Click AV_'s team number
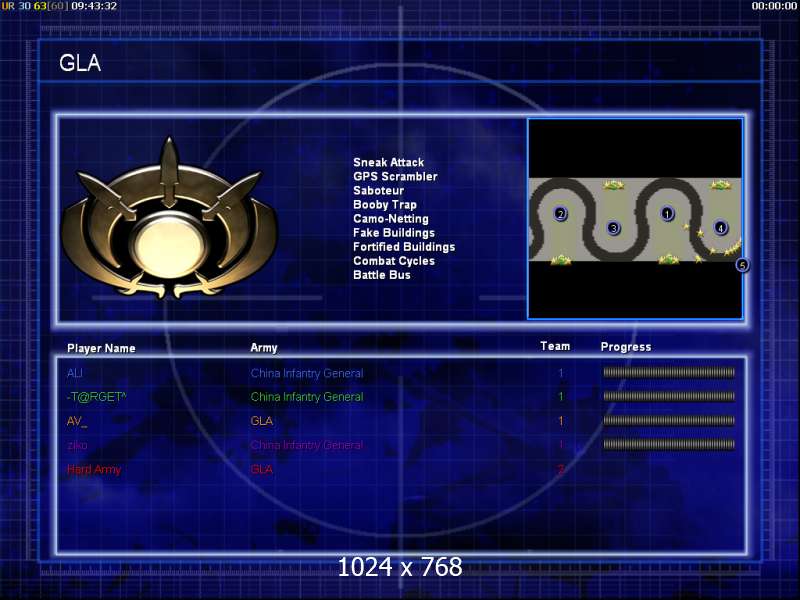 click(x=561, y=421)
